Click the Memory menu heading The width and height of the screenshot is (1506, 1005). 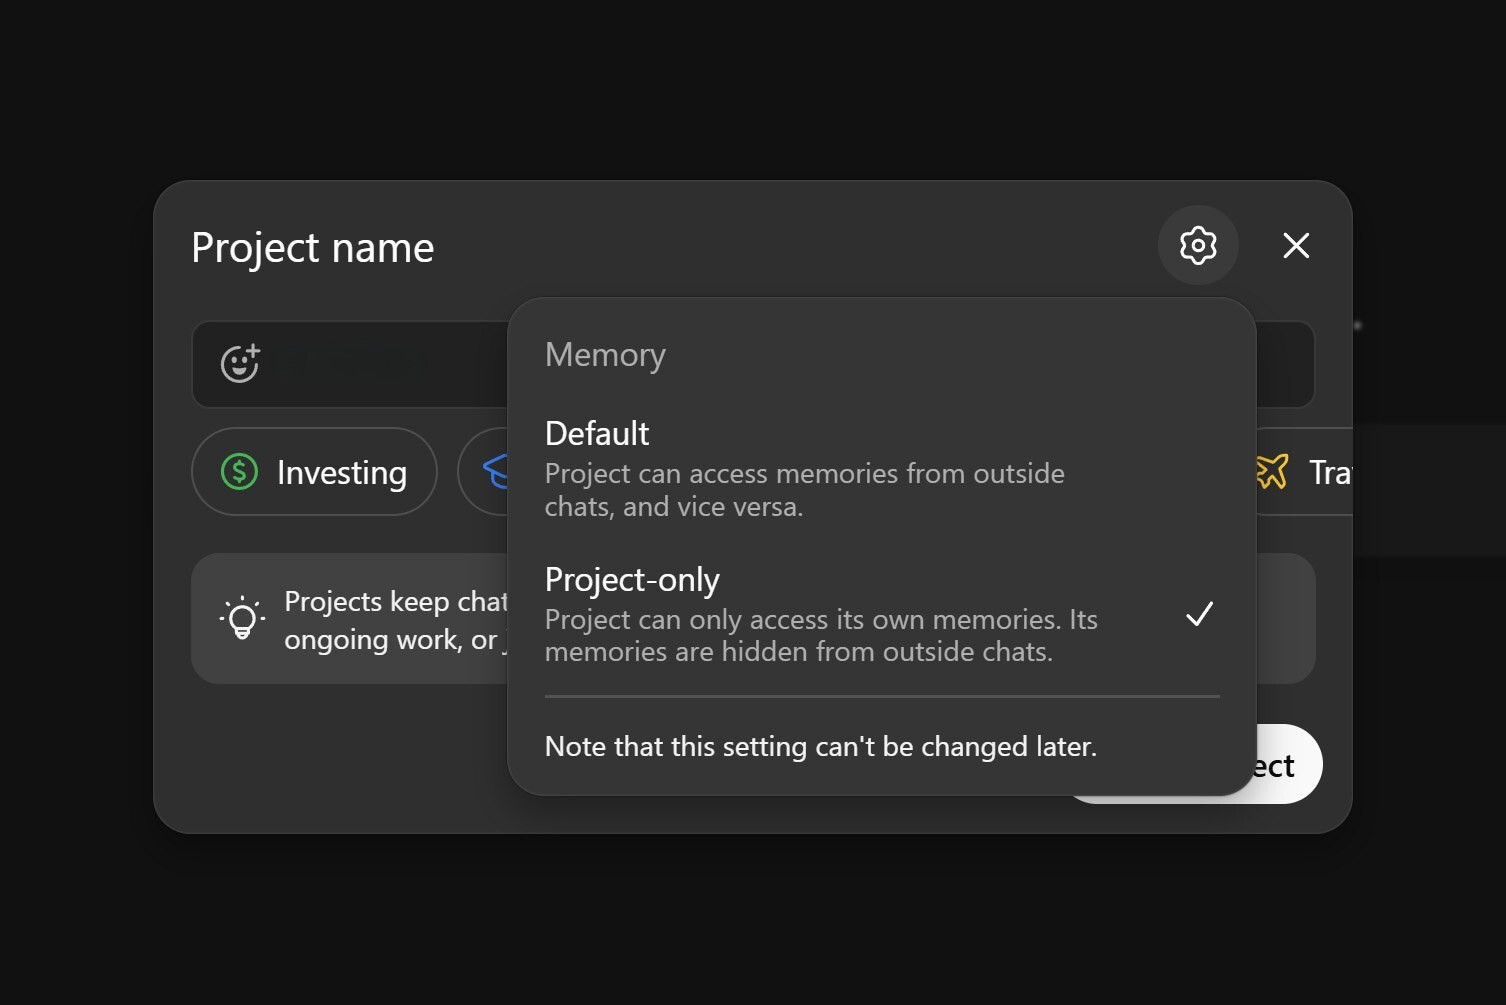pos(605,355)
